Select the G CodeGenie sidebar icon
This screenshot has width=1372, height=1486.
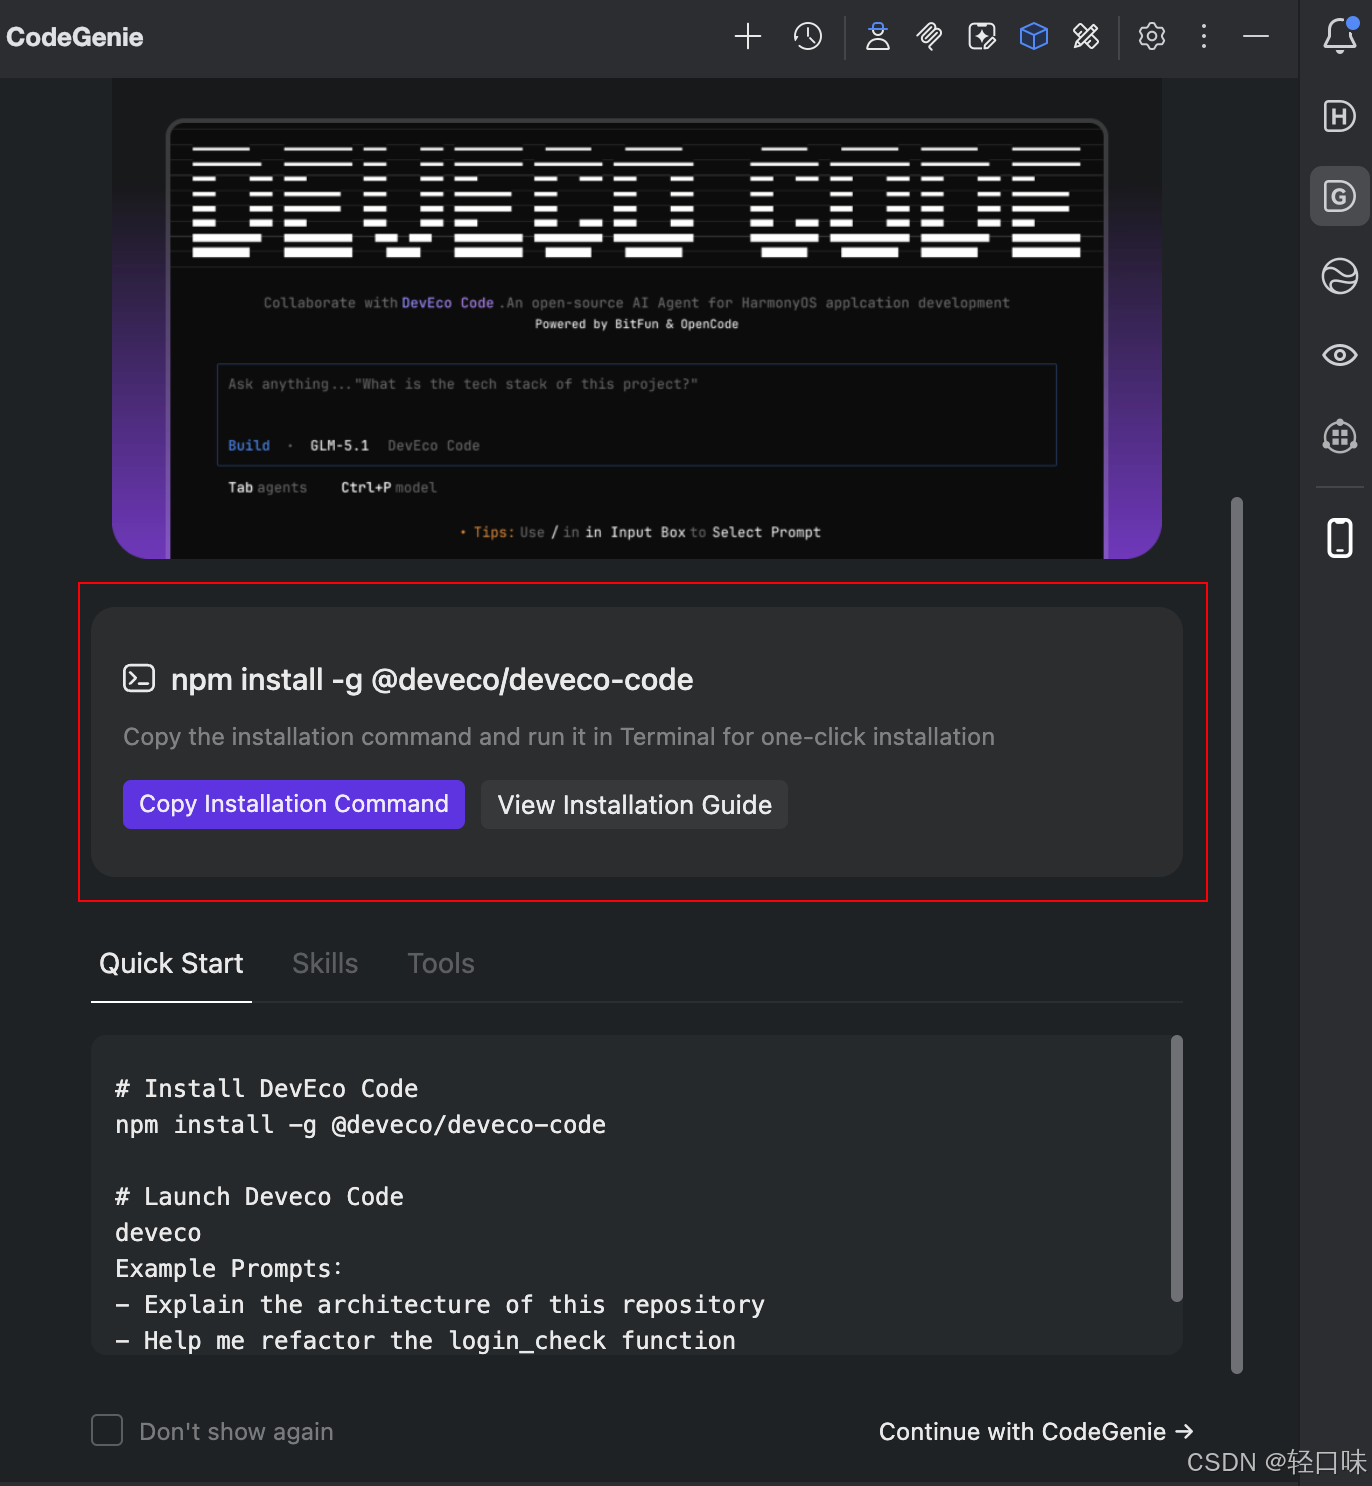[1340, 196]
